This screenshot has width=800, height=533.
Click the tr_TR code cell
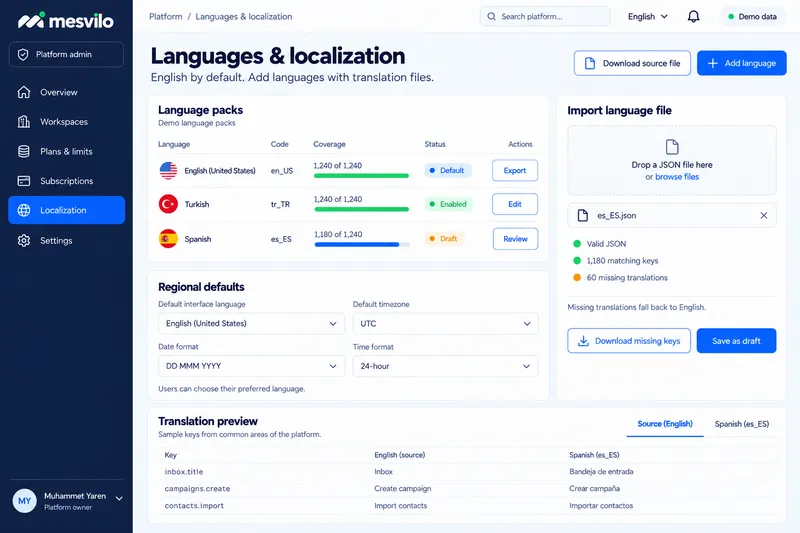pos(280,205)
